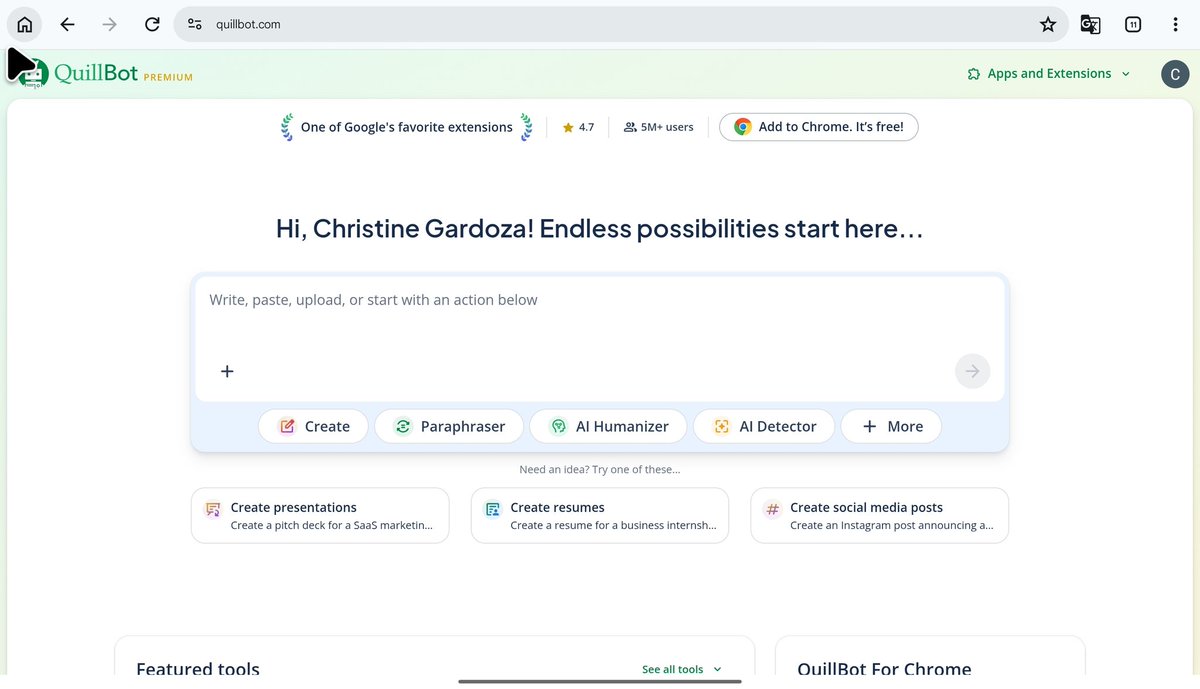
Task: Click the browser forward arrow
Action: [110, 24]
